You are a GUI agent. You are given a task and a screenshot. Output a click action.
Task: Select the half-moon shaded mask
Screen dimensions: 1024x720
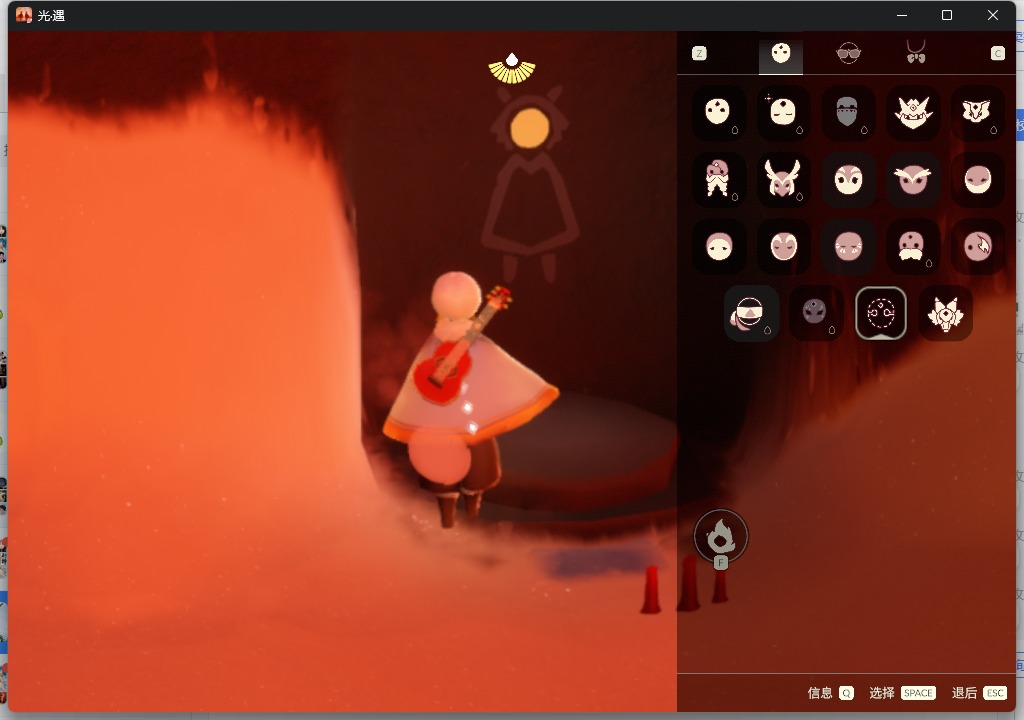coord(978,179)
